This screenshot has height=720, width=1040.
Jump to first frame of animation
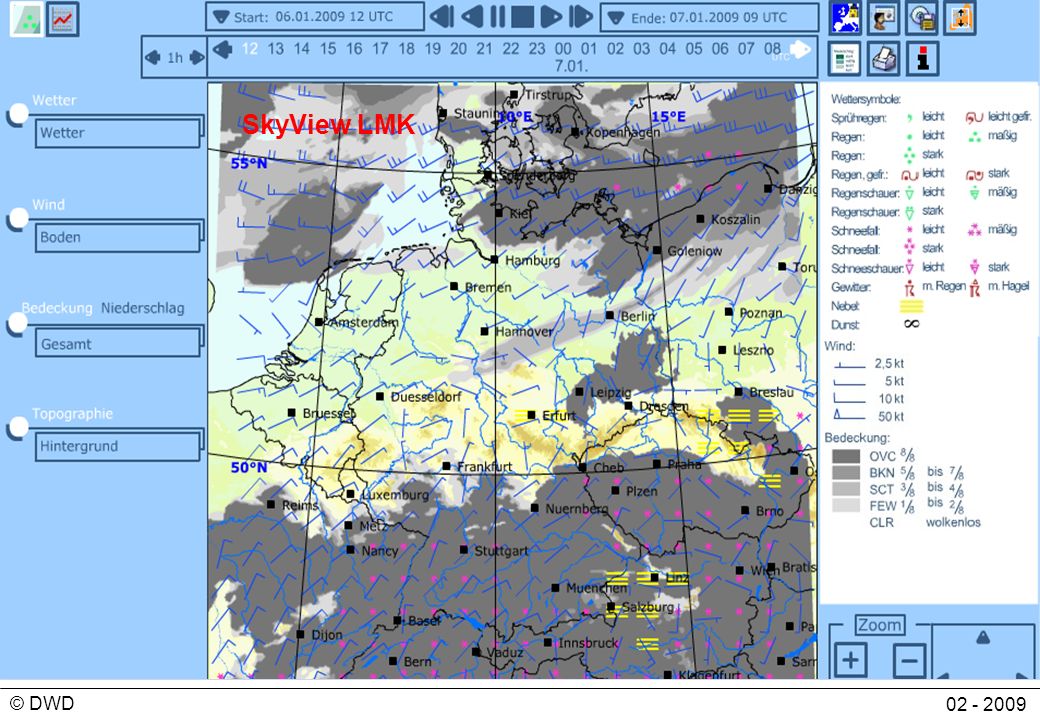pyautogui.click(x=442, y=17)
